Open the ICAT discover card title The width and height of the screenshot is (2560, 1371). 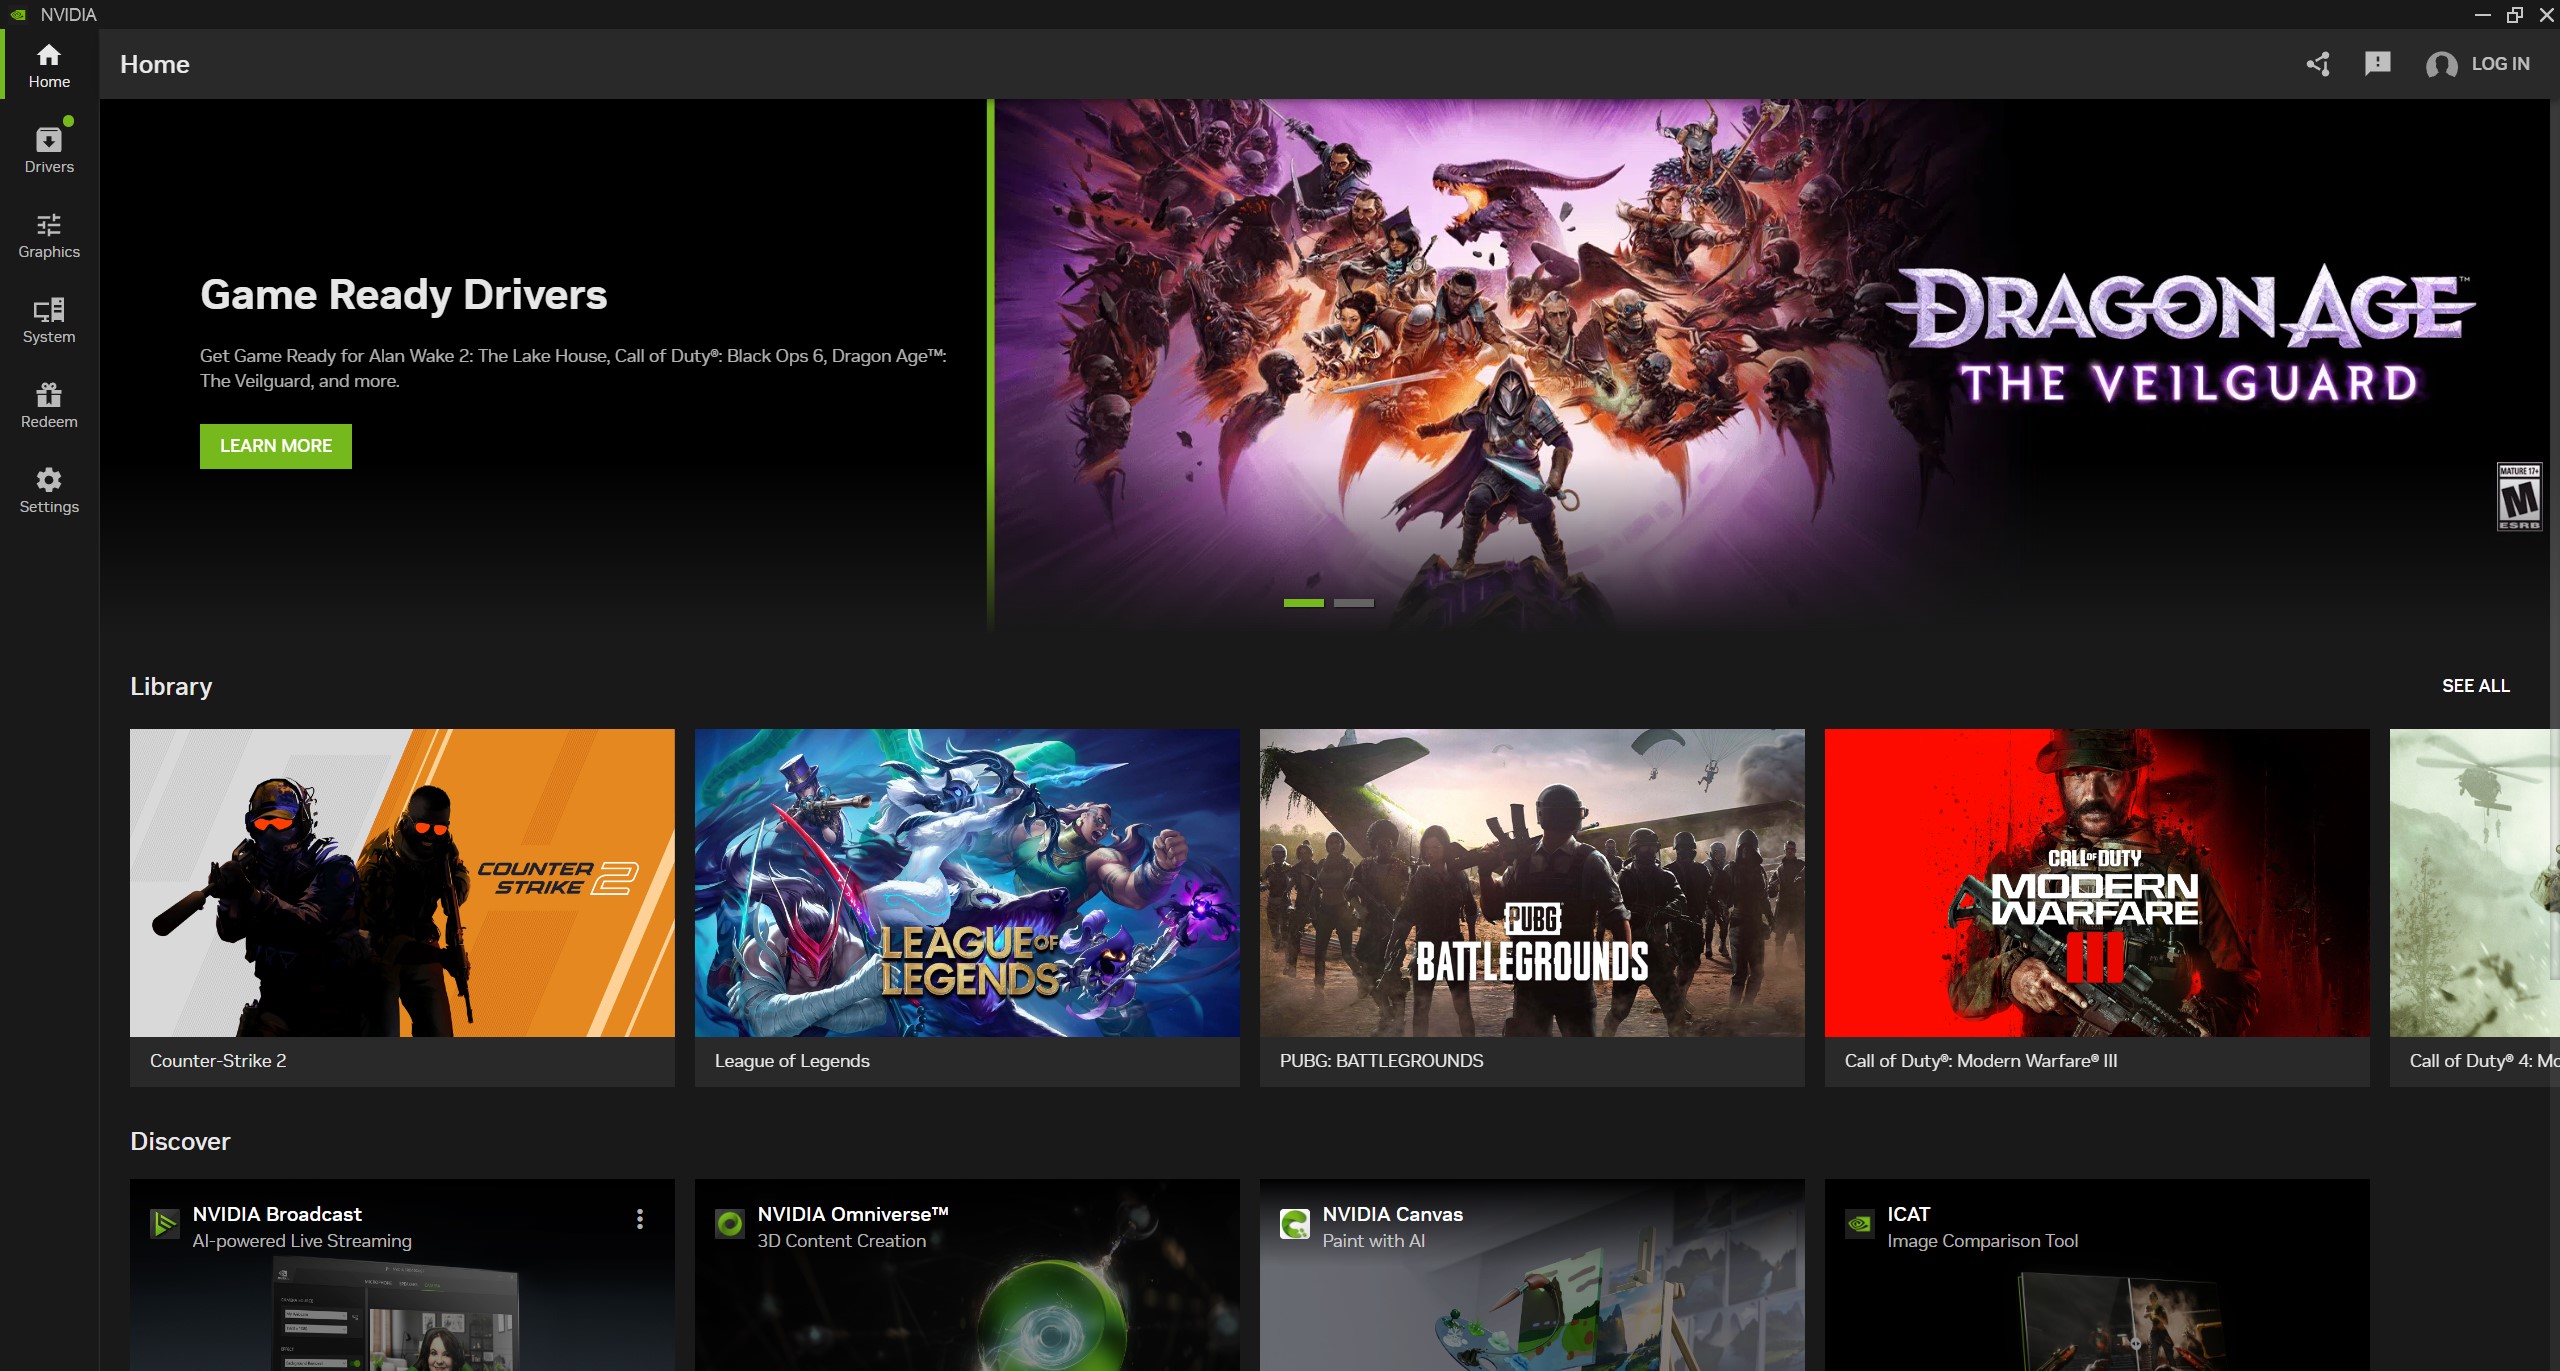(x=1908, y=1214)
